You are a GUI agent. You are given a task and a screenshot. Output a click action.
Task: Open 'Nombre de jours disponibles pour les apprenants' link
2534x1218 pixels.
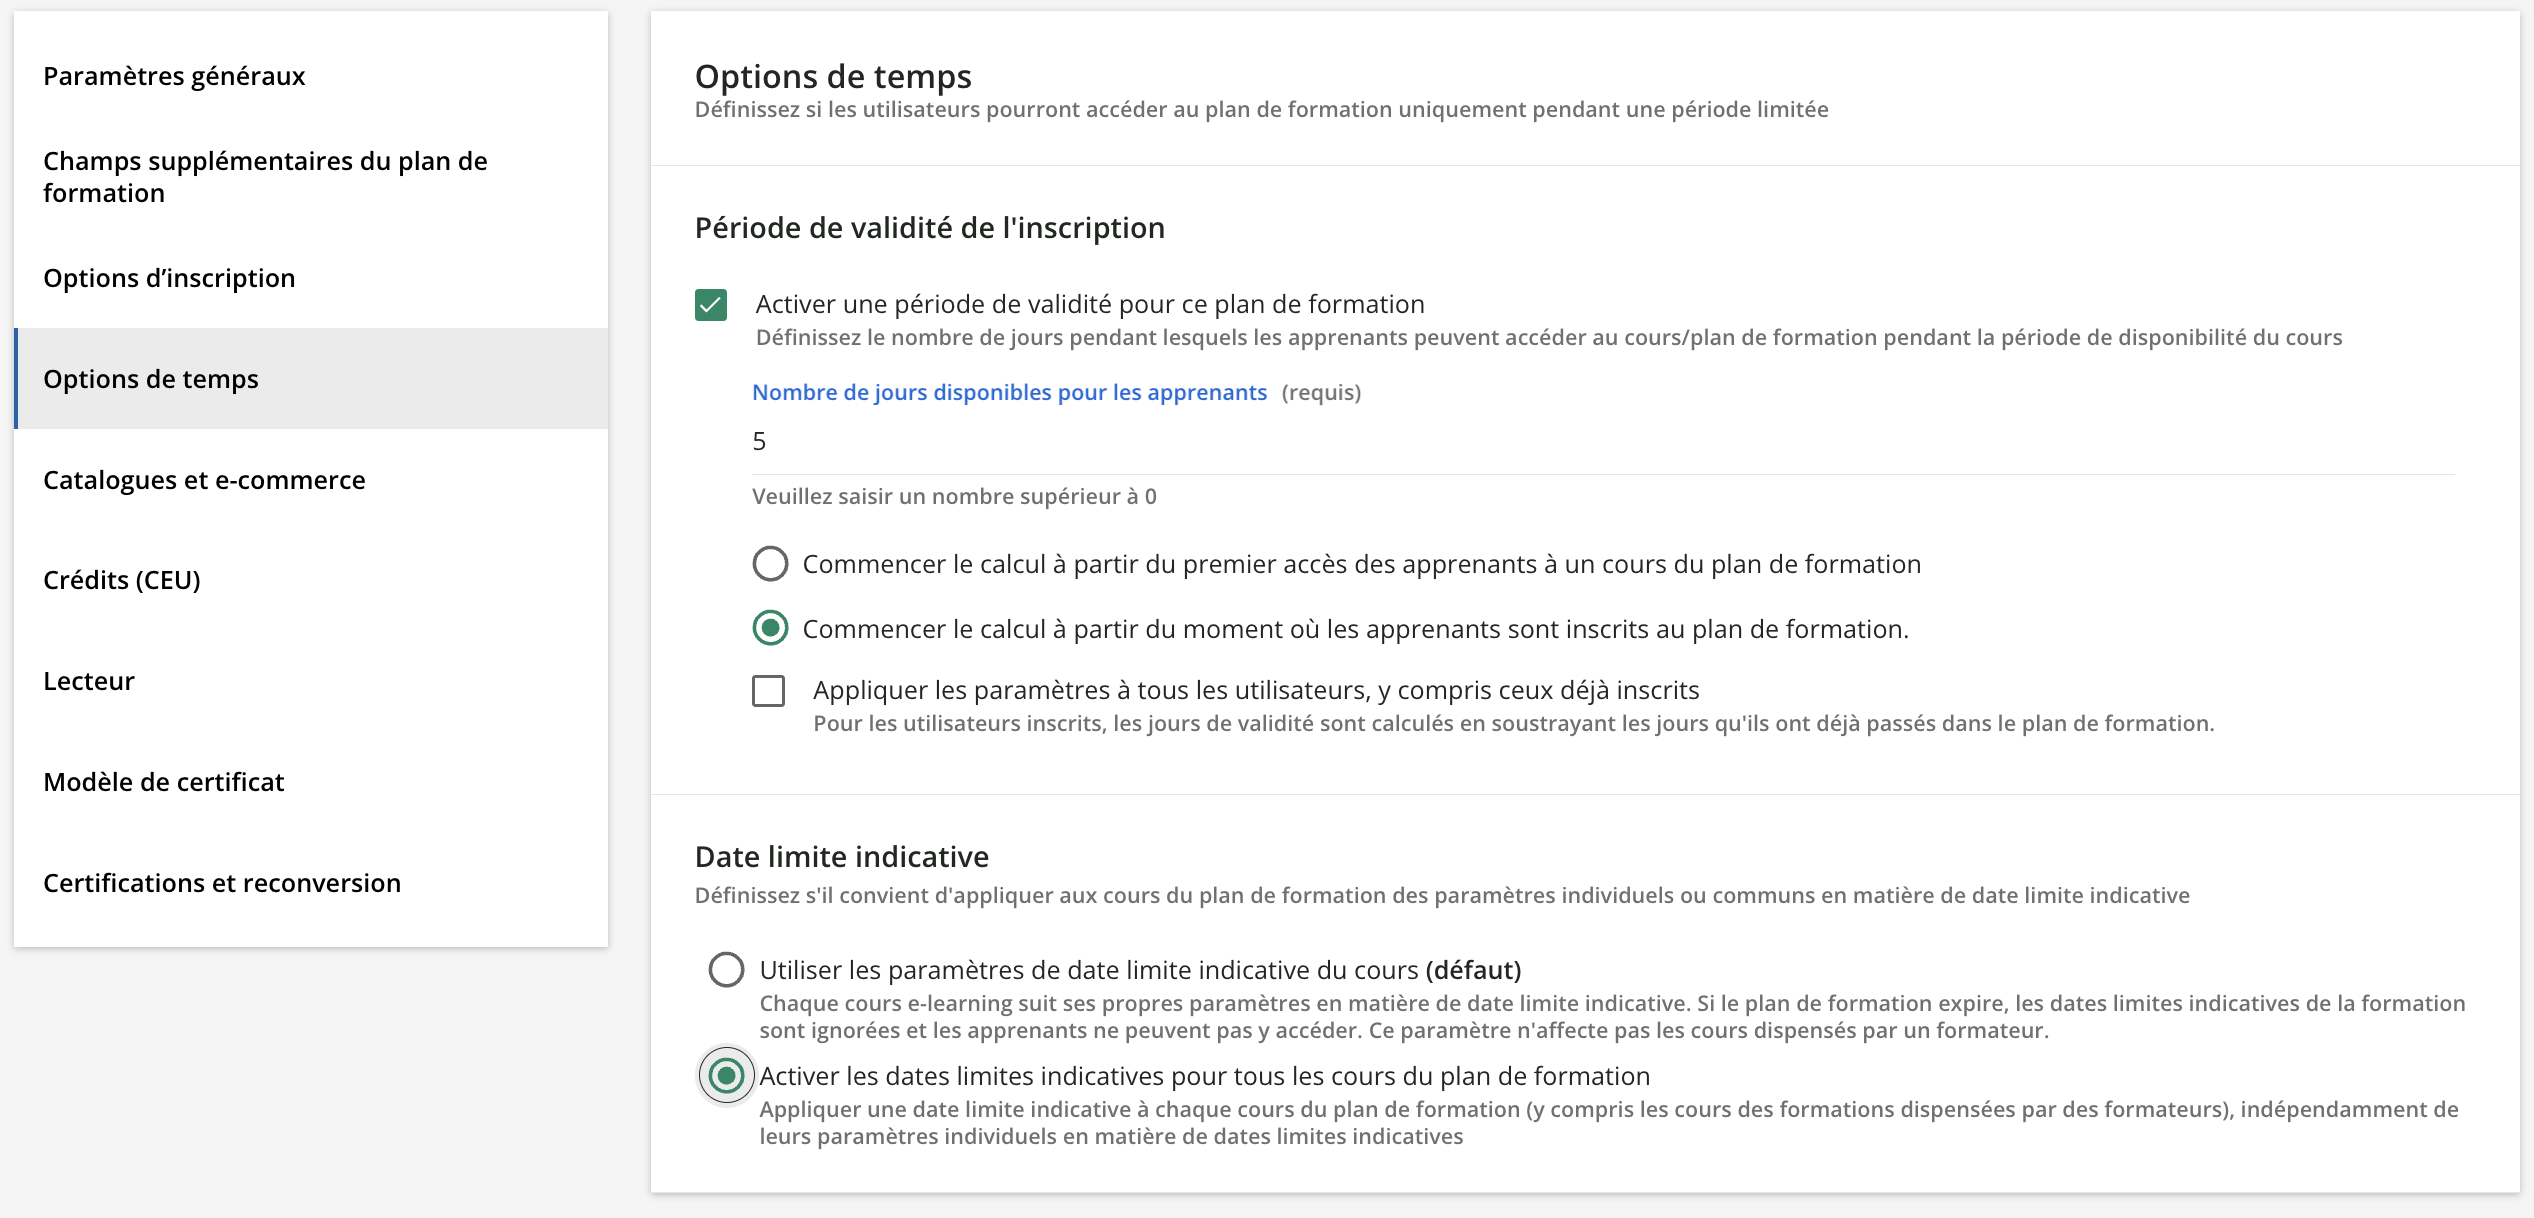1008,392
